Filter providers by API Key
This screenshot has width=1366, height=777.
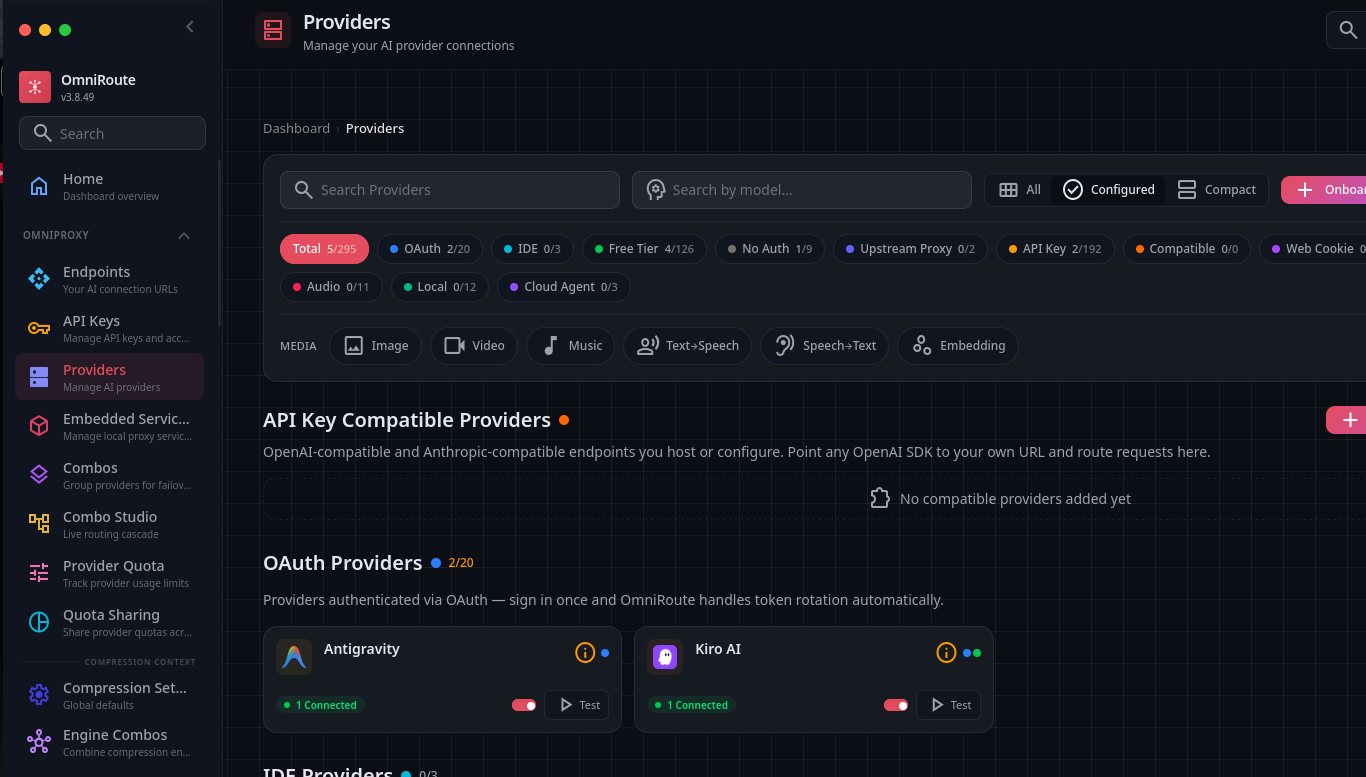click(x=1056, y=249)
